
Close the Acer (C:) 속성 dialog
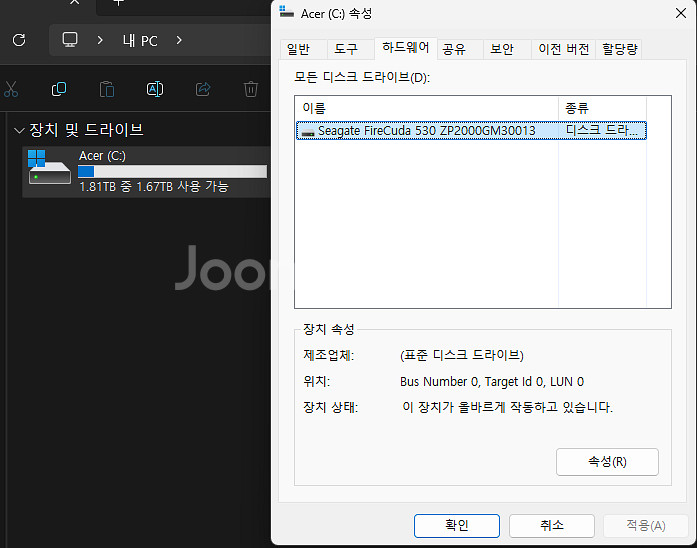[x=681, y=13]
